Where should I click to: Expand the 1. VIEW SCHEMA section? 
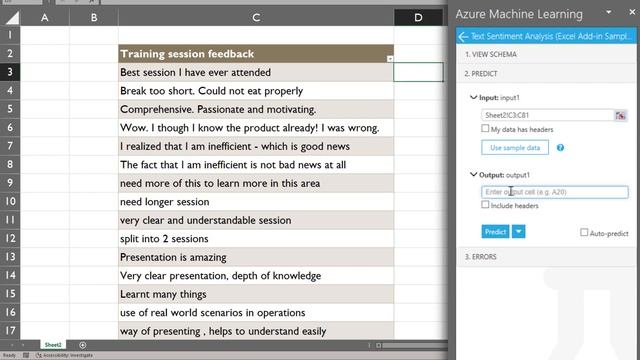pyautogui.click(x=546, y=54)
